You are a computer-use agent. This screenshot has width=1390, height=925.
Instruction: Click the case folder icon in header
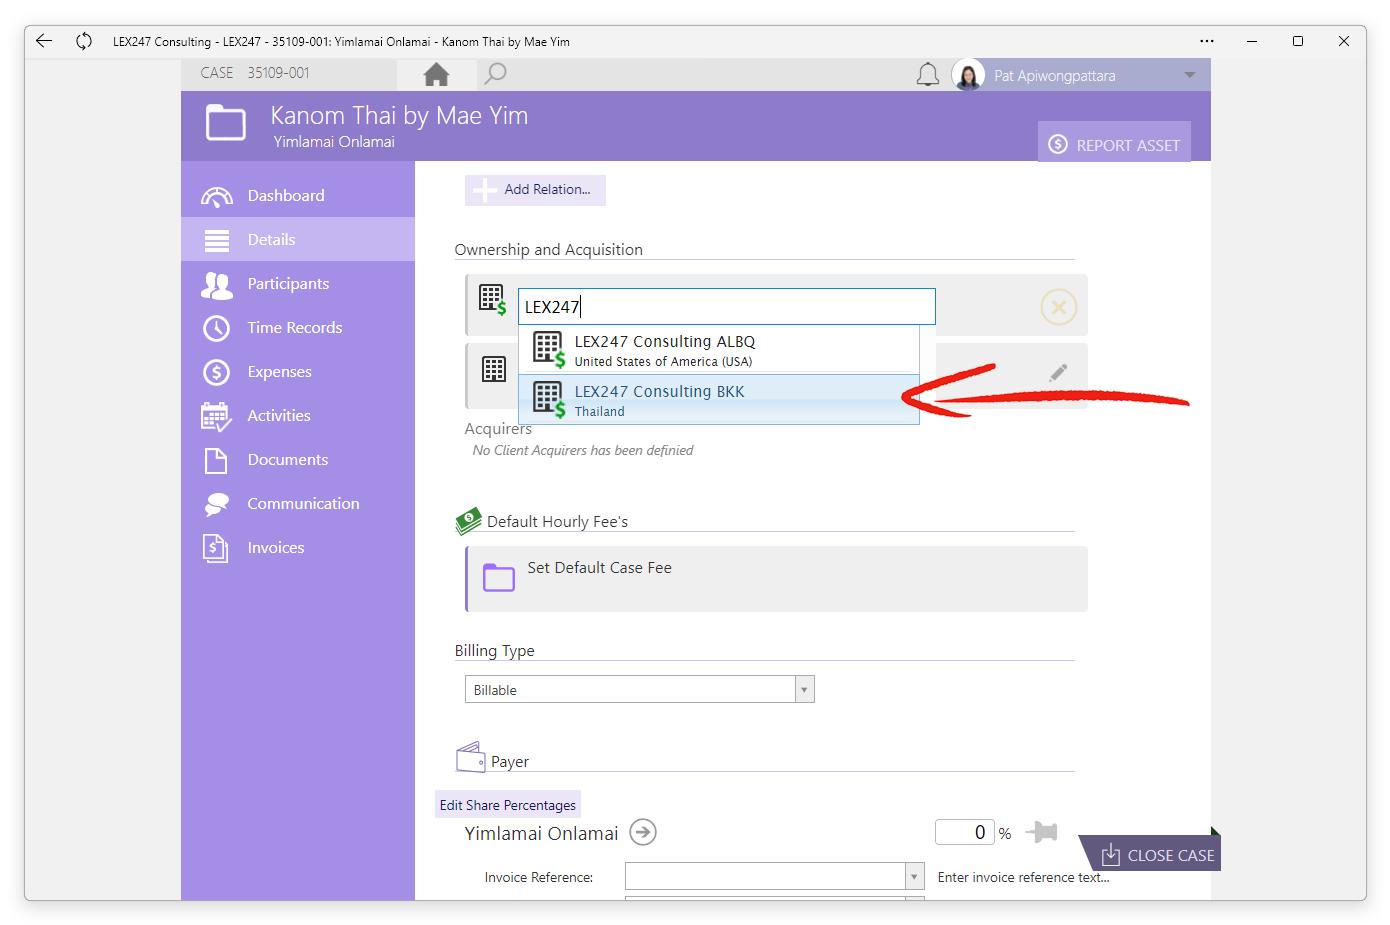click(x=226, y=123)
